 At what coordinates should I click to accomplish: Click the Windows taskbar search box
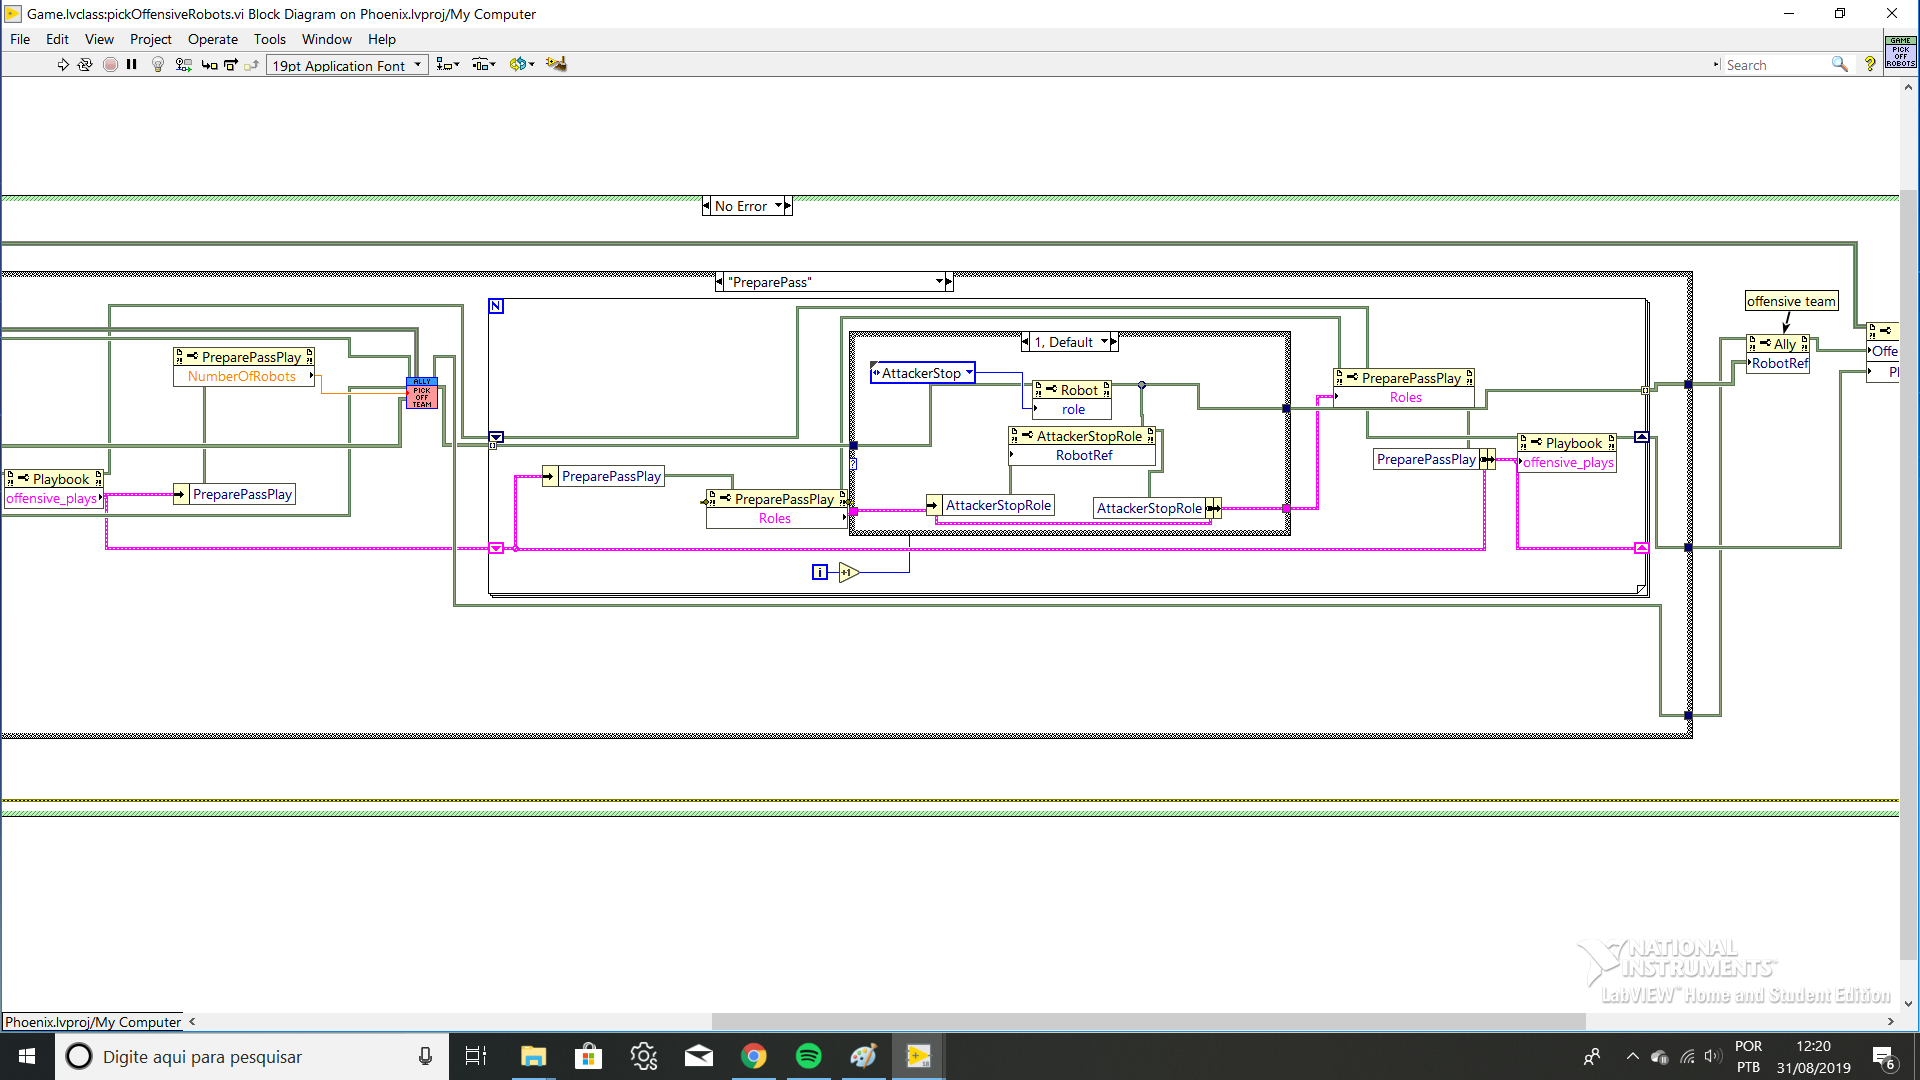pyautogui.click(x=250, y=1056)
